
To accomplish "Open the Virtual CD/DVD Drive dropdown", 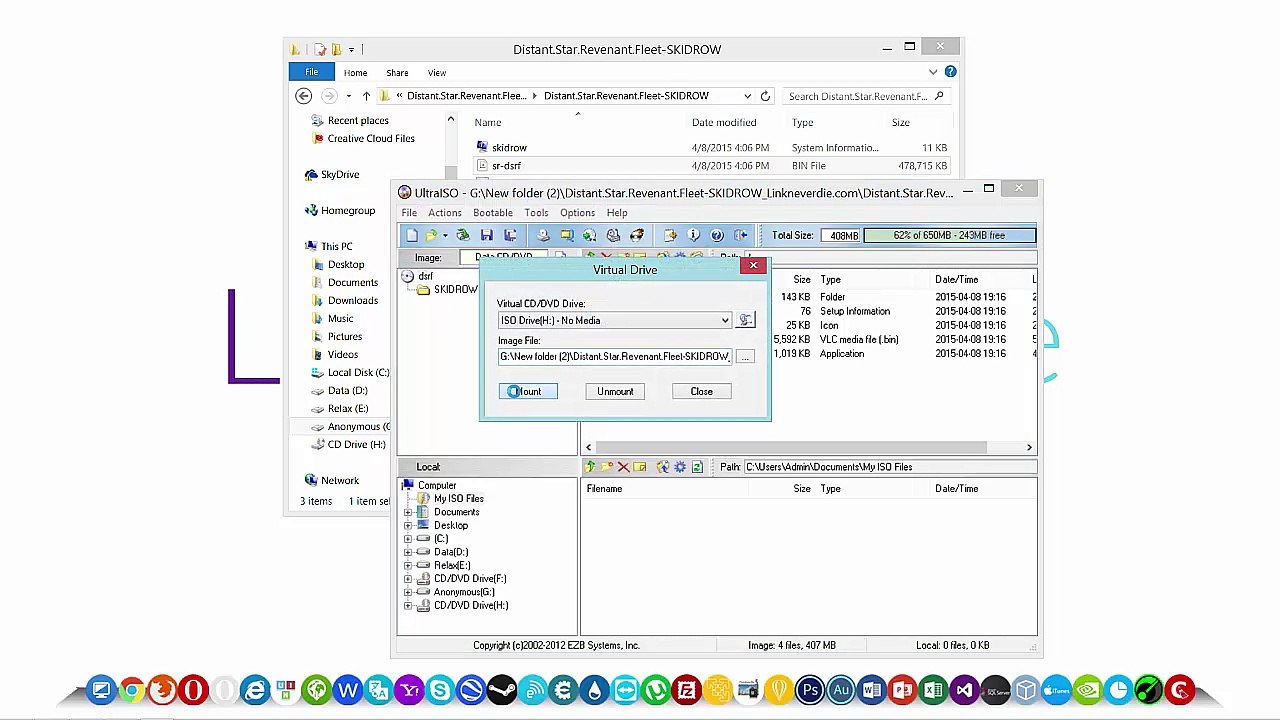I will [x=725, y=321].
